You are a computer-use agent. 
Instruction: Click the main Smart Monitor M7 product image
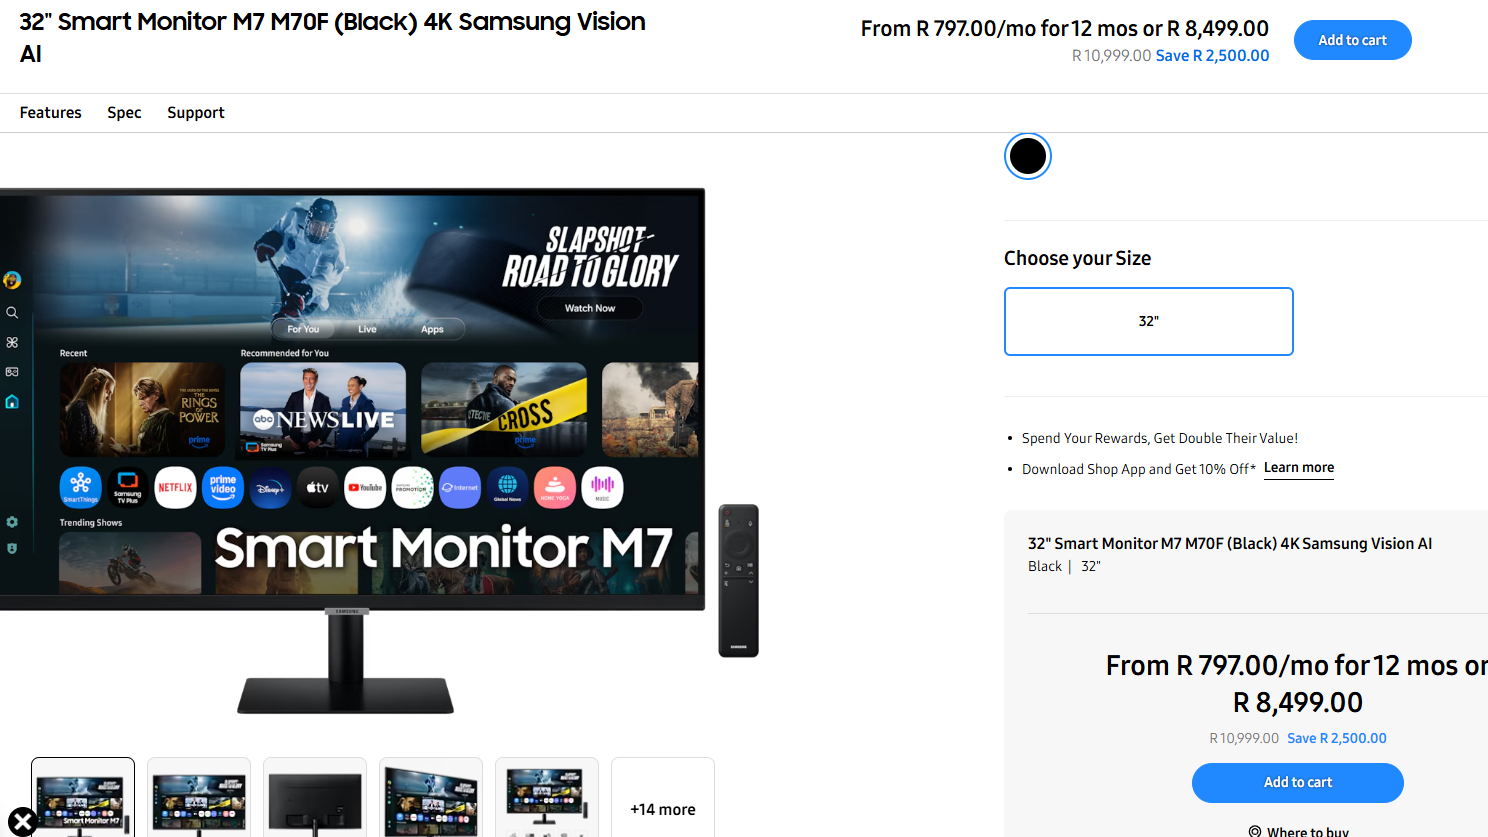click(x=352, y=450)
